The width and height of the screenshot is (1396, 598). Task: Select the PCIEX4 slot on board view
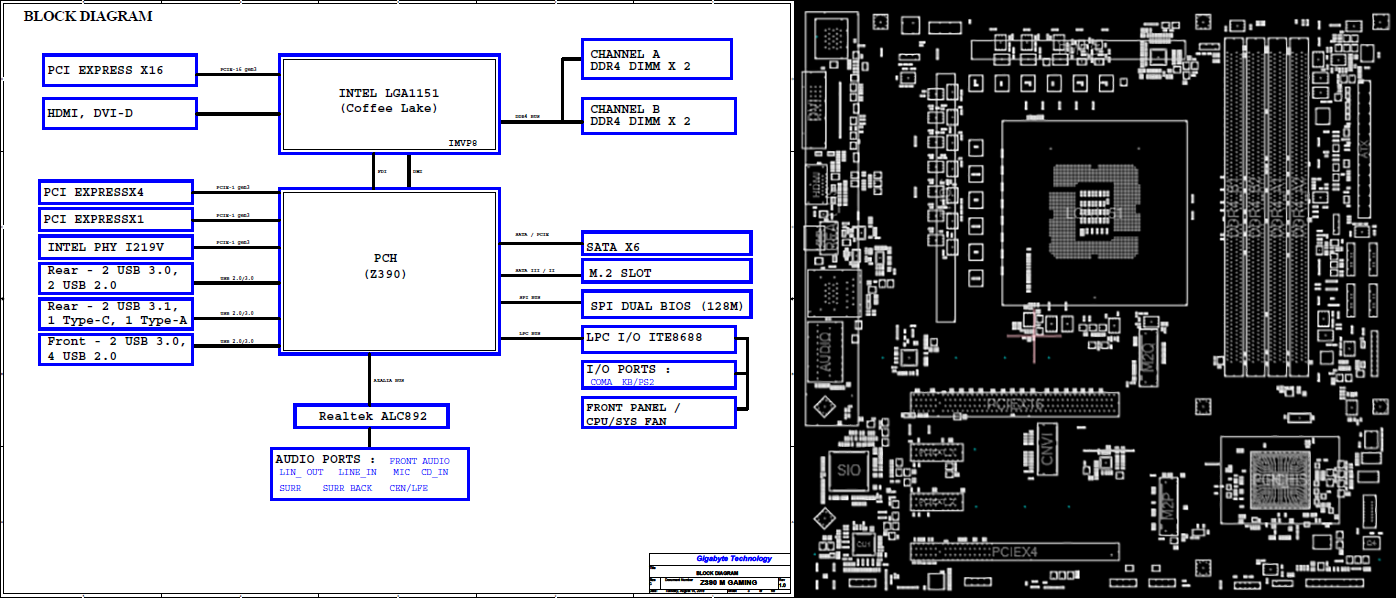[x=1014, y=551]
